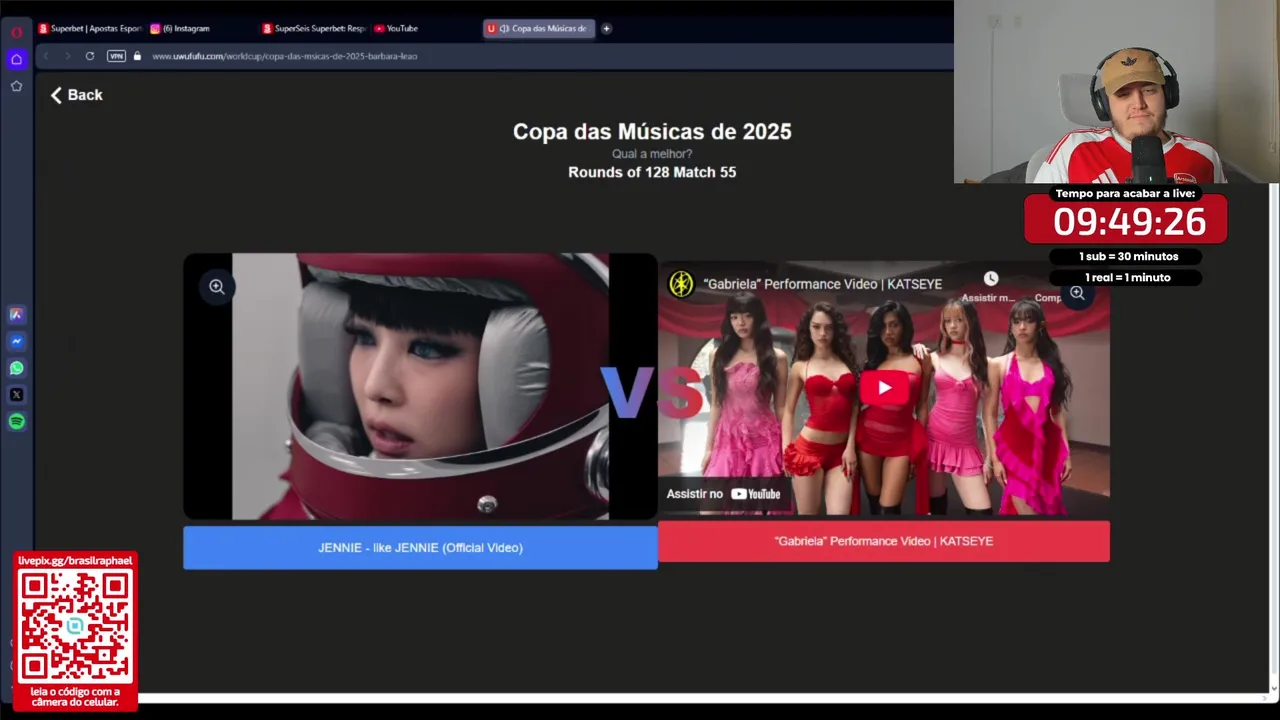Screen dimensions: 1280x720
Task: Click the 'Rounds of 128 Match 55' text
Action: pyautogui.click(x=652, y=172)
